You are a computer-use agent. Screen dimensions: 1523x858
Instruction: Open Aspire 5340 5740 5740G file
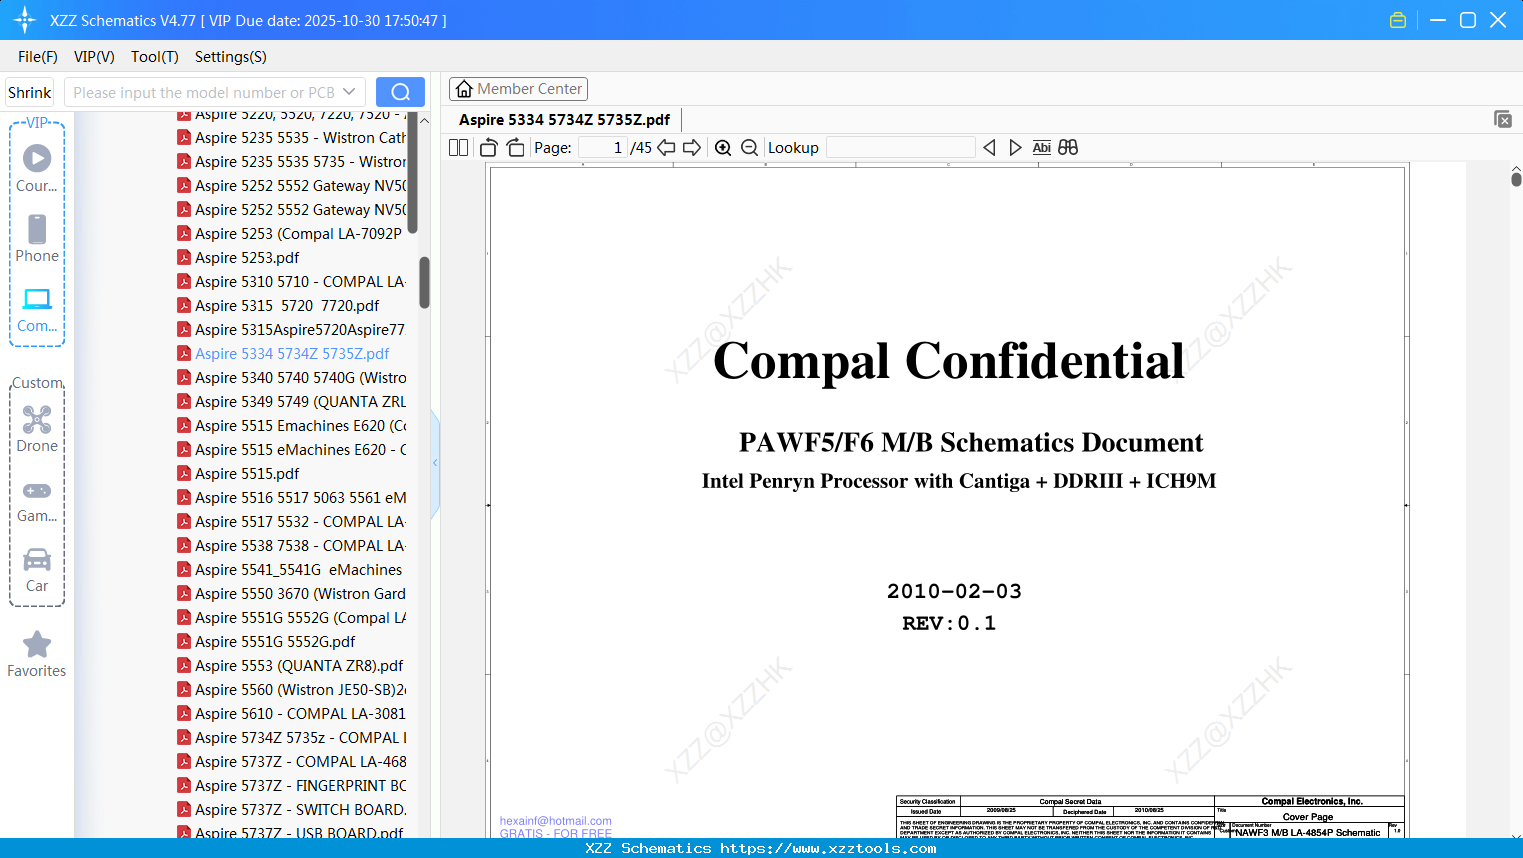(292, 378)
